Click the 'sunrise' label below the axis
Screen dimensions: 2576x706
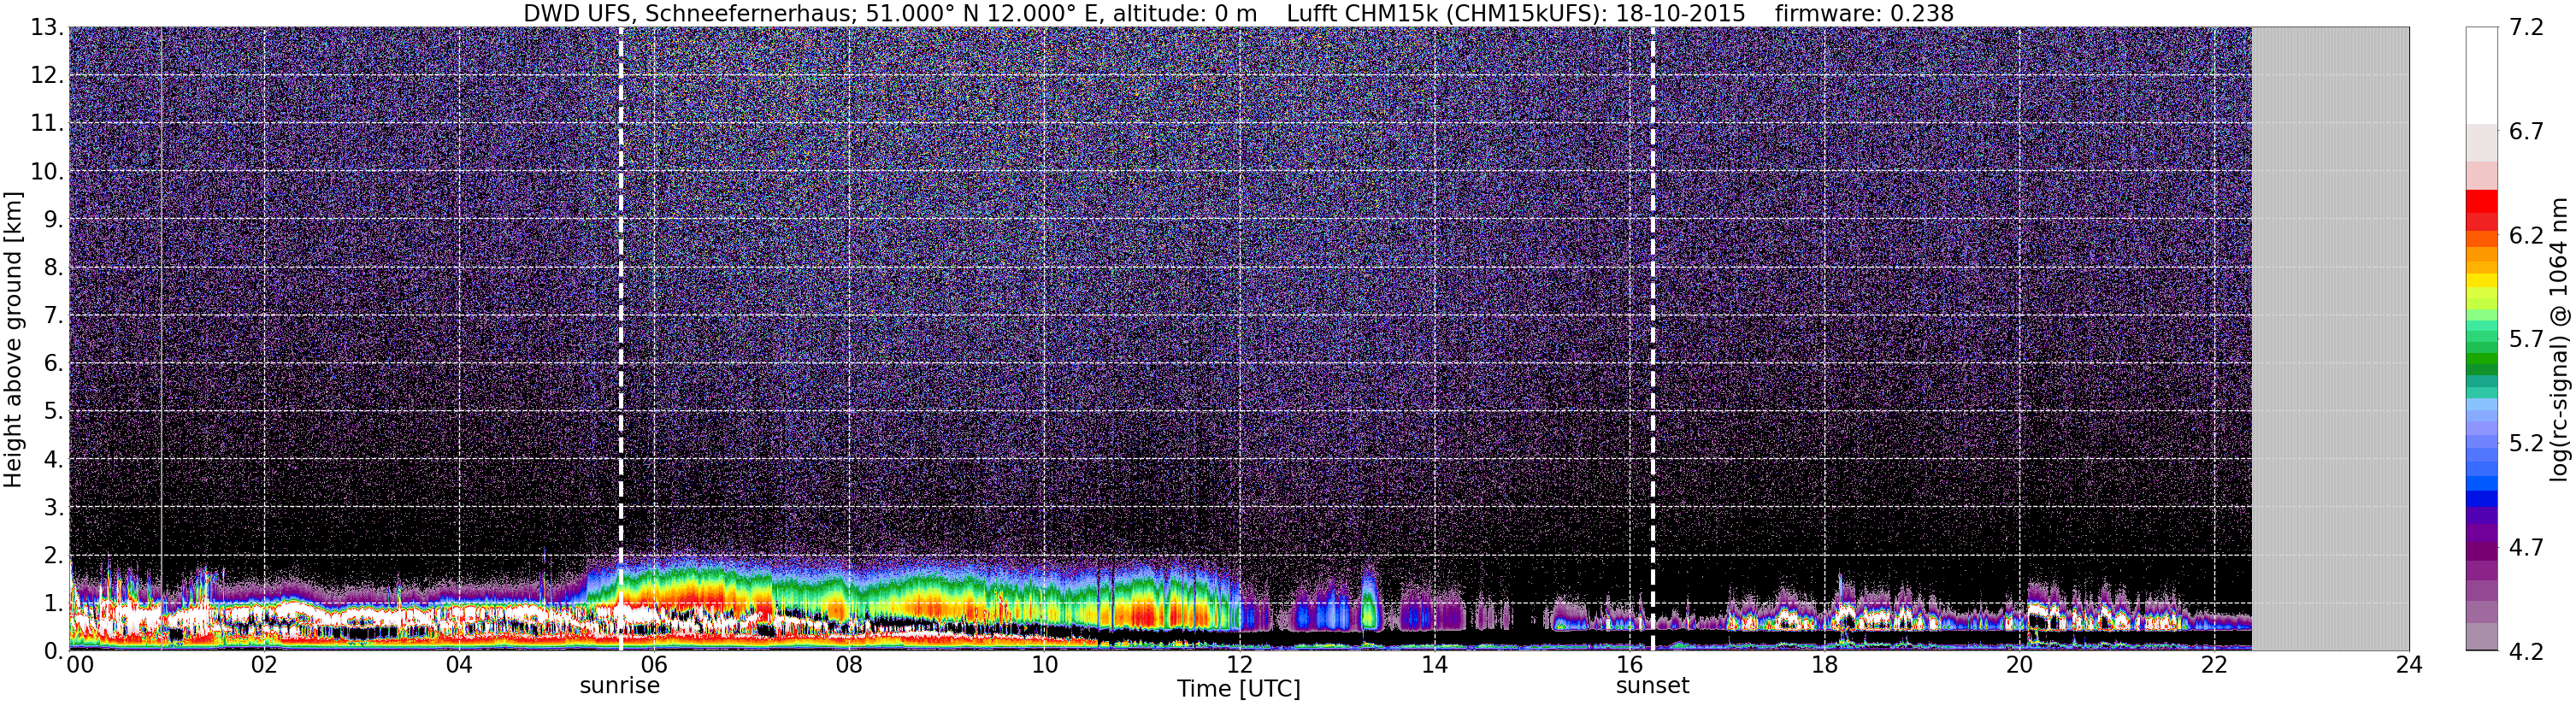620,686
